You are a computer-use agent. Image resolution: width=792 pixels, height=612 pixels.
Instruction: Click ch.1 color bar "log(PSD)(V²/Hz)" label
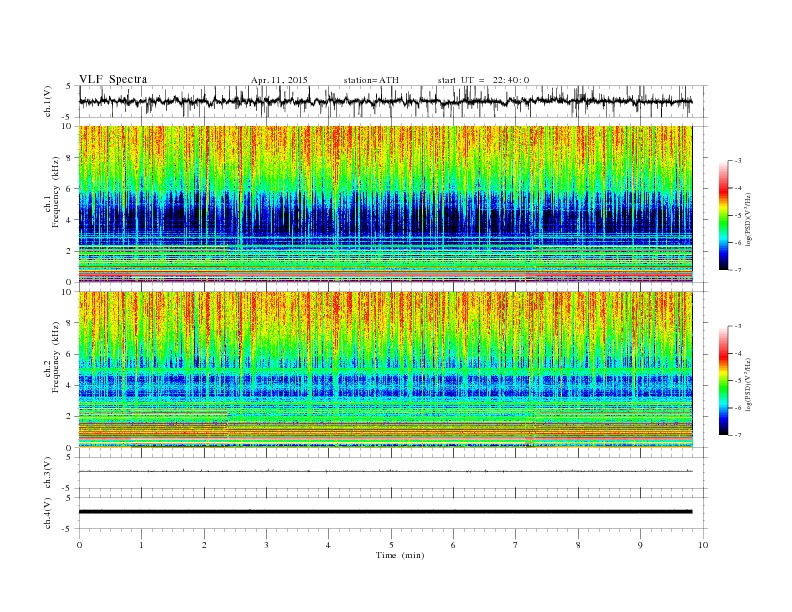click(x=748, y=219)
